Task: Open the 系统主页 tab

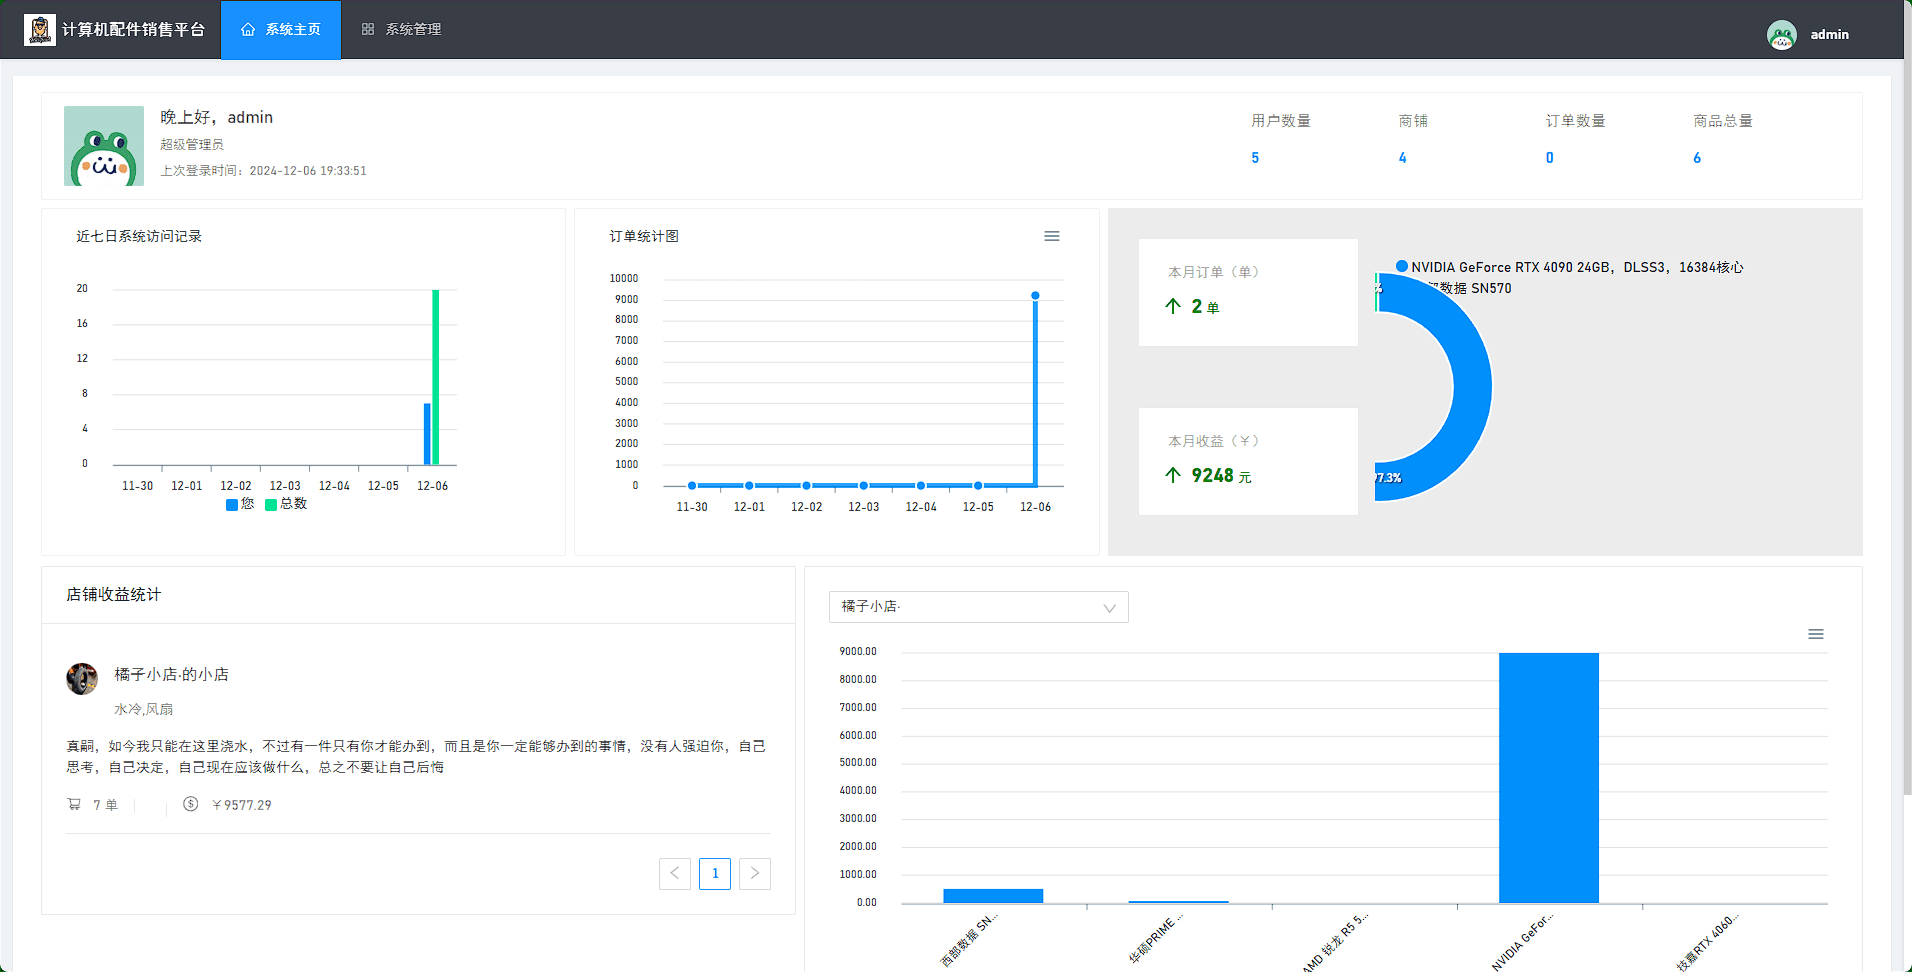Action: tap(281, 30)
